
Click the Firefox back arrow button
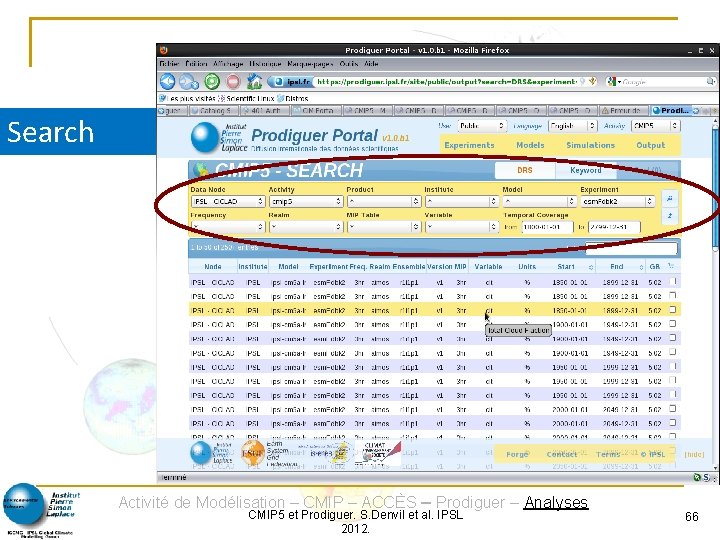[x=168, y=82]
